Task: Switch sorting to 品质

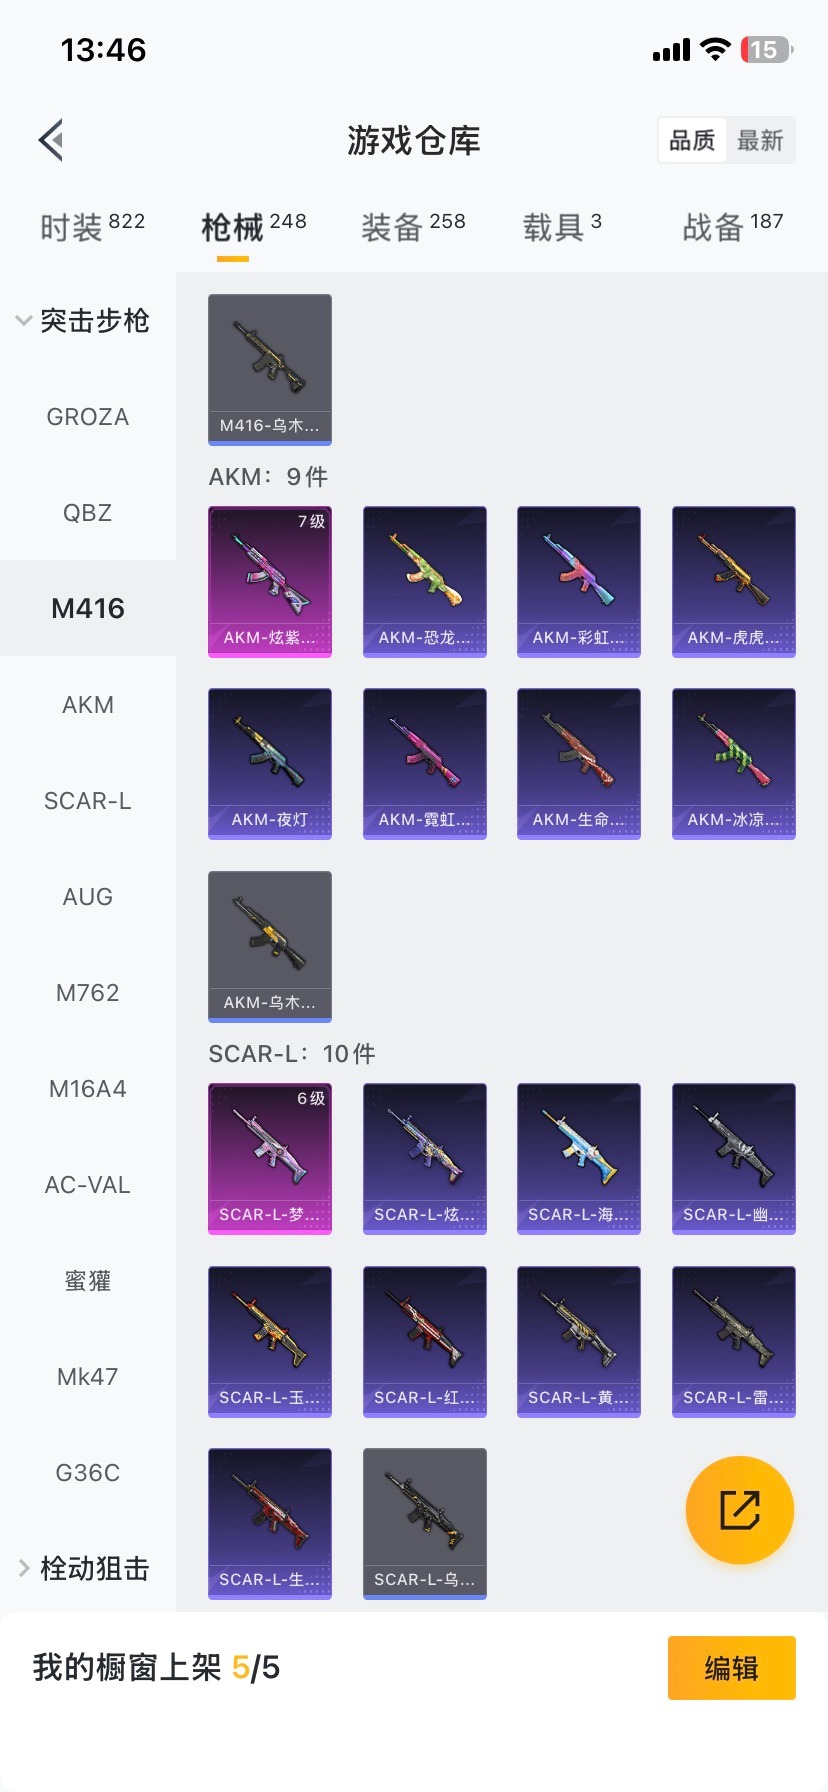Action: 692,140
